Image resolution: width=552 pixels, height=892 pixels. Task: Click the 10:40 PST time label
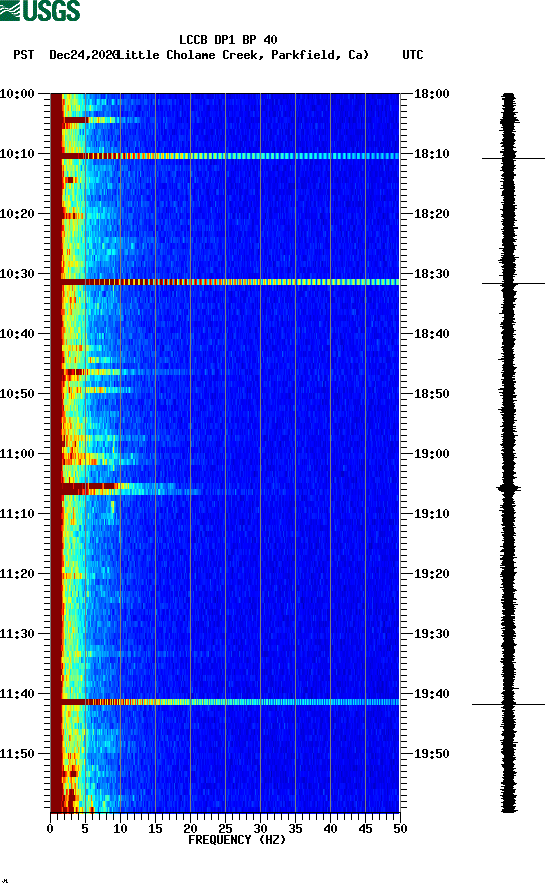[17, 334]
